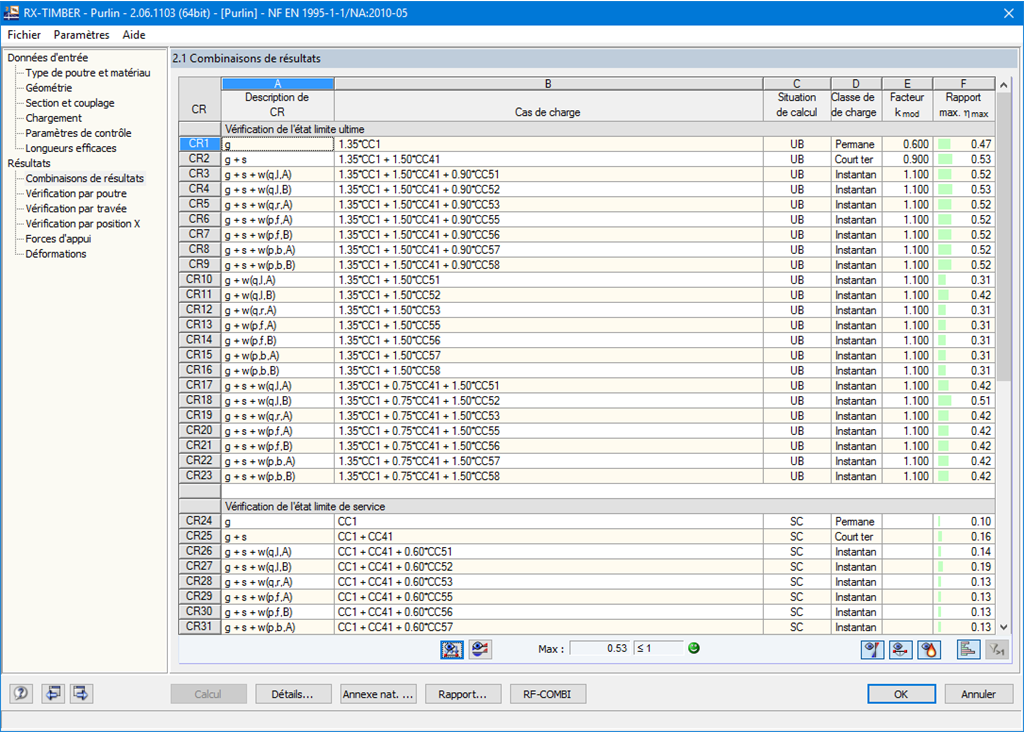Open Chargement in the navigation tree
Screen dimensions: 1024x733
(x=54, y=118)
